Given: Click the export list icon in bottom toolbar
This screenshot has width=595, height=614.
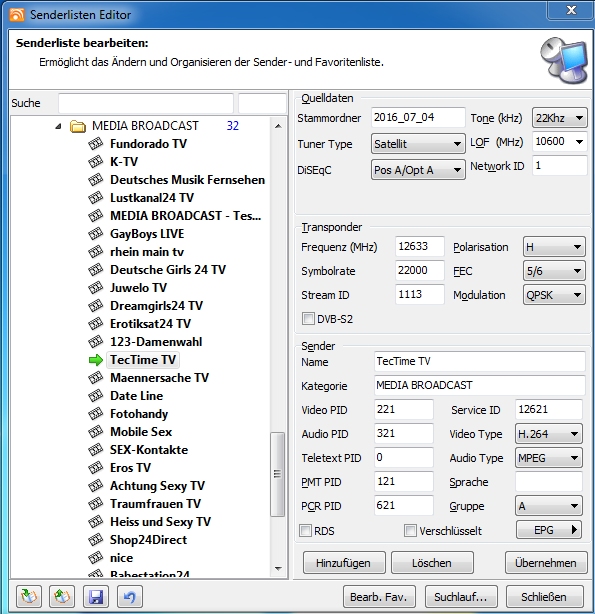Looking at the screenshot, I should [x=62, y=596].
